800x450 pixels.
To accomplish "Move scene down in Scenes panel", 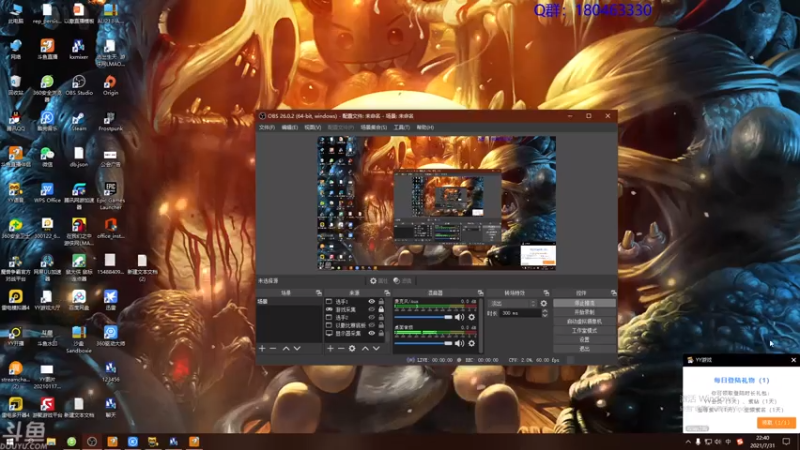I will (x=297, y=348).
